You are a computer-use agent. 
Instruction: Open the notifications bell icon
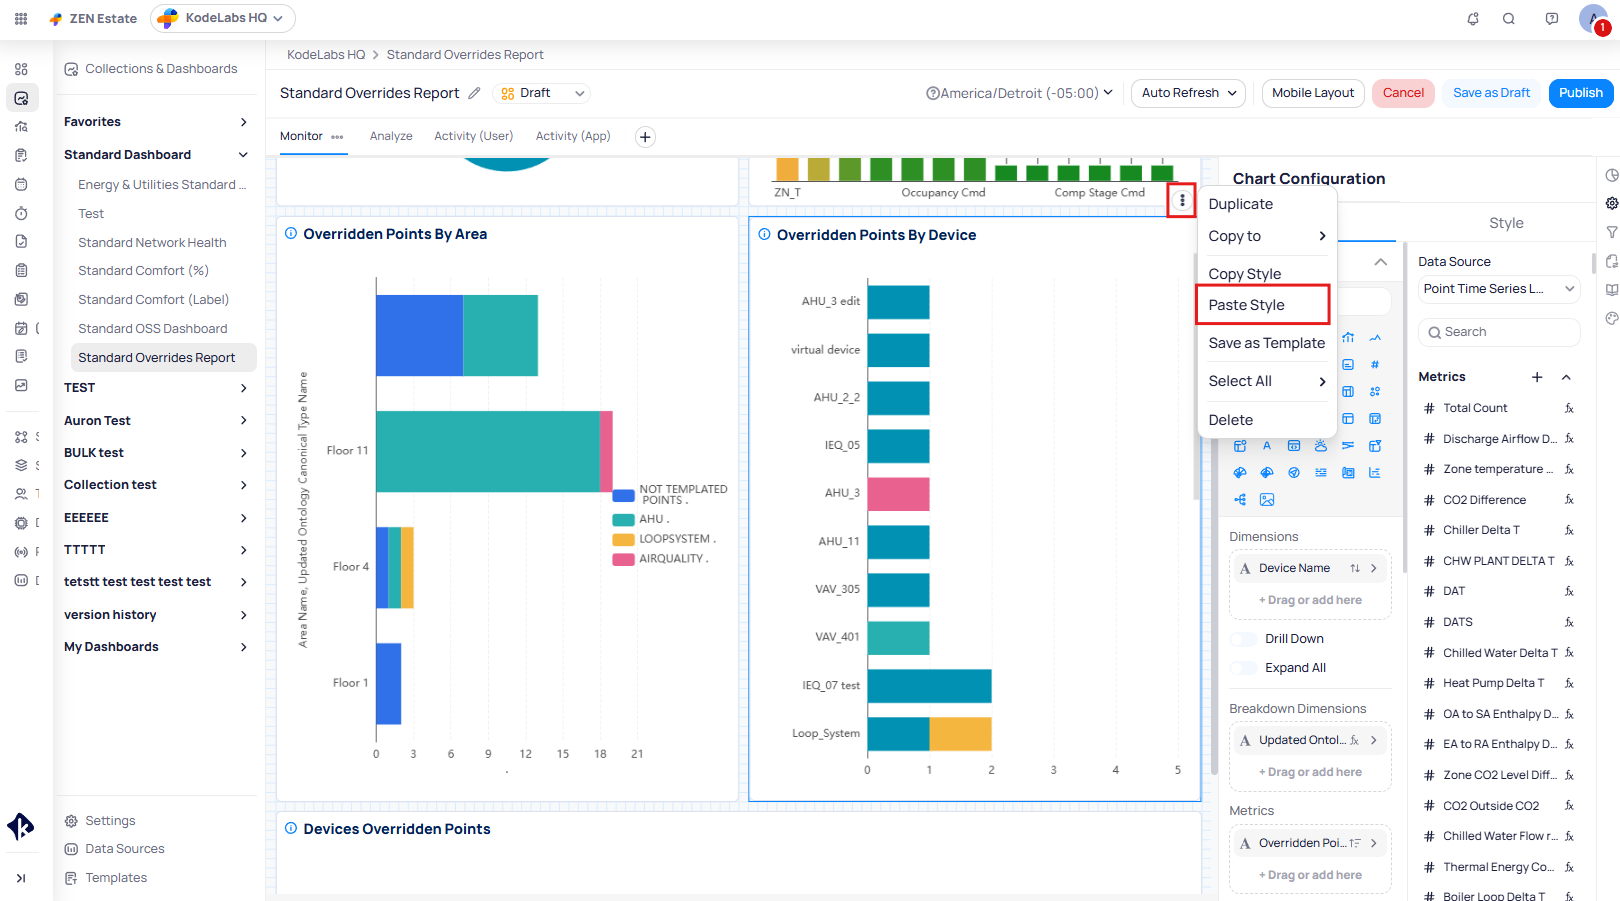1472,19
